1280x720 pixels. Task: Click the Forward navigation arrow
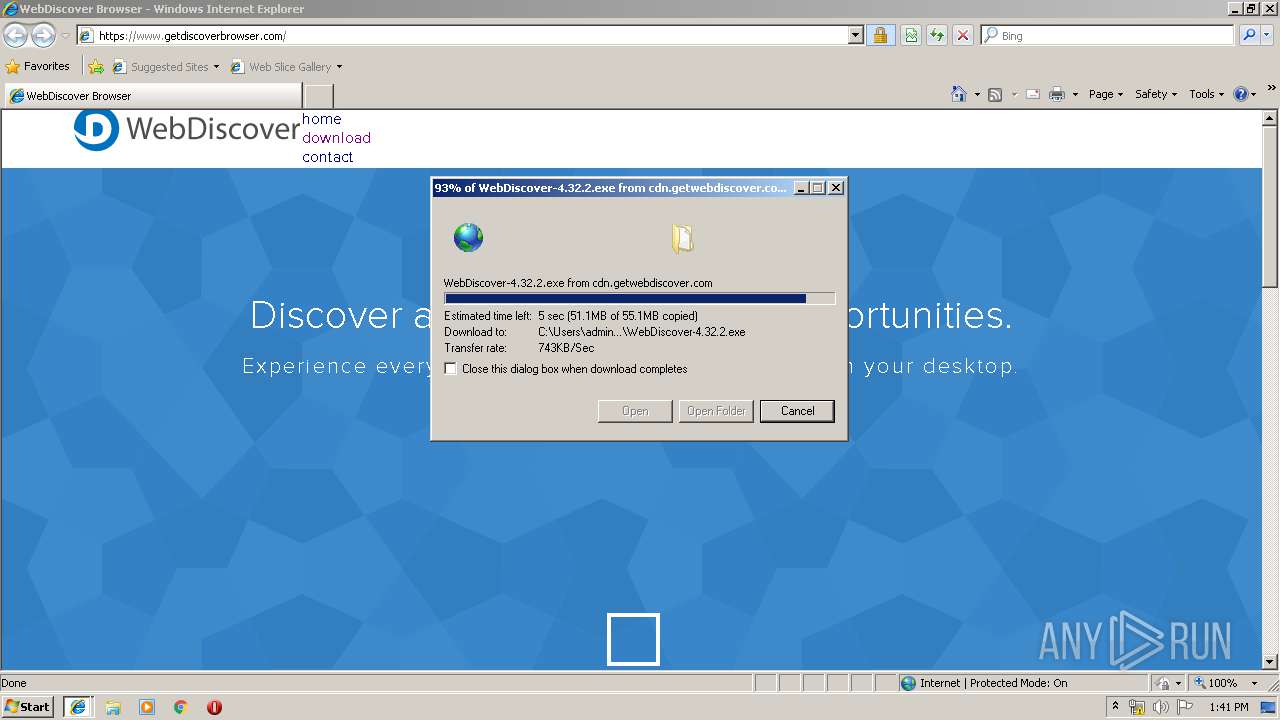pos(43,36)
